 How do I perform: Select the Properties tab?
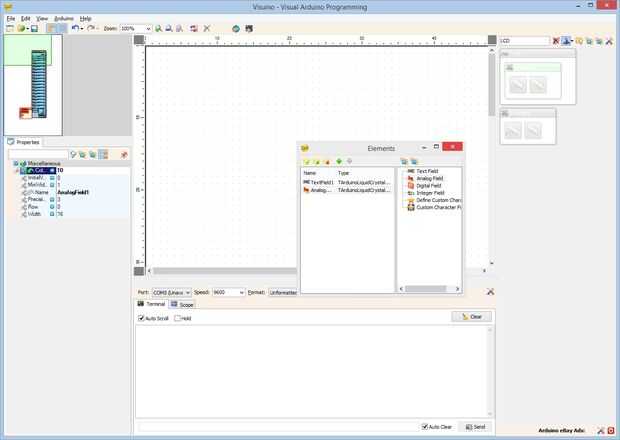click(x=24, y=142)
